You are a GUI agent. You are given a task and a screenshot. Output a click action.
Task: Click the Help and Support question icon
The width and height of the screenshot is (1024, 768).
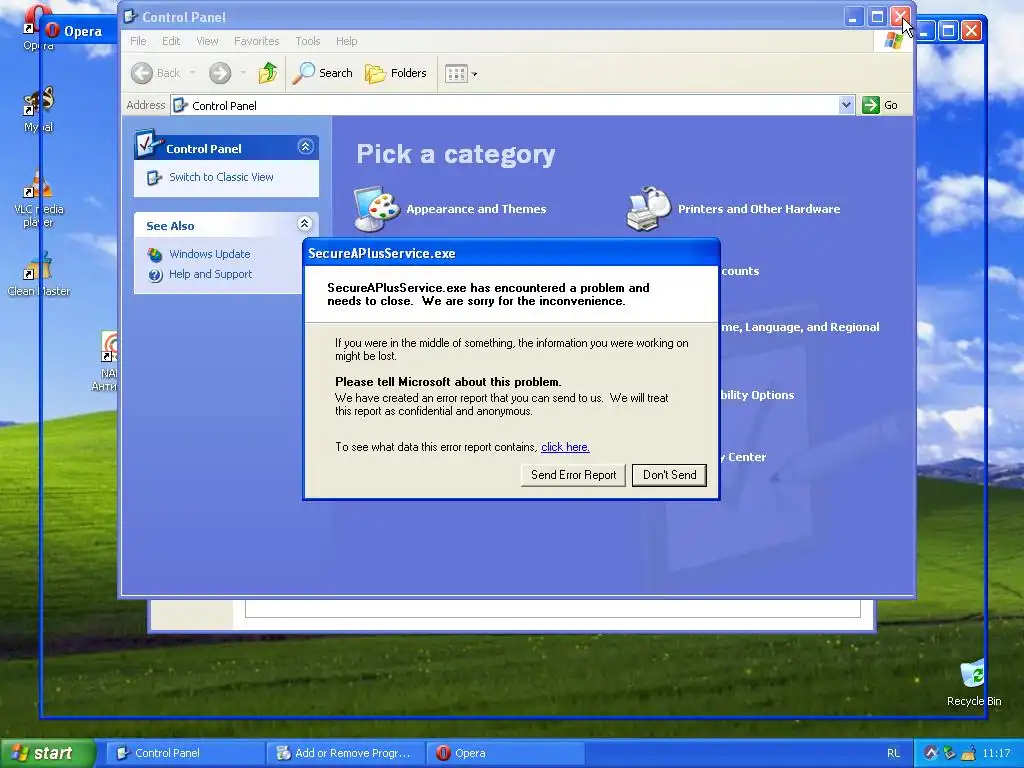point(155,275)
